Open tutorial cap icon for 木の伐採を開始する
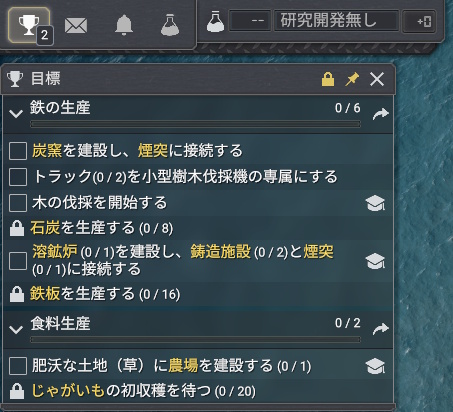Image resolution: width=453 pixels, height=412 pixels. pos(375,203)
